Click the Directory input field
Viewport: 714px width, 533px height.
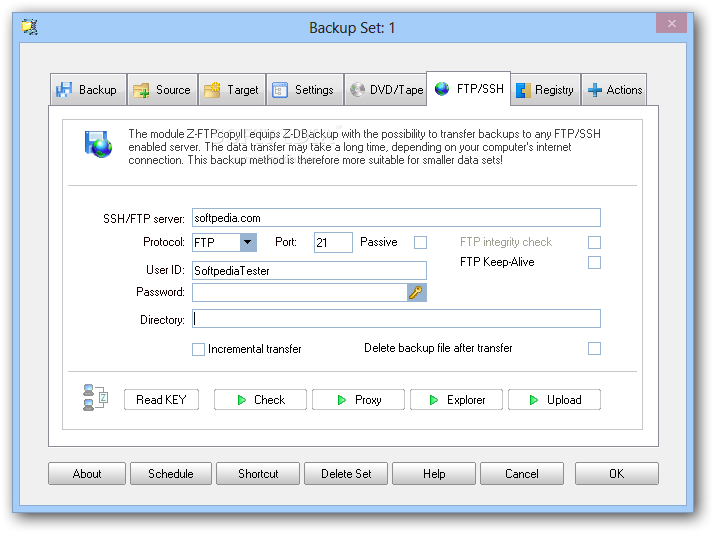(x=396, y=319)
